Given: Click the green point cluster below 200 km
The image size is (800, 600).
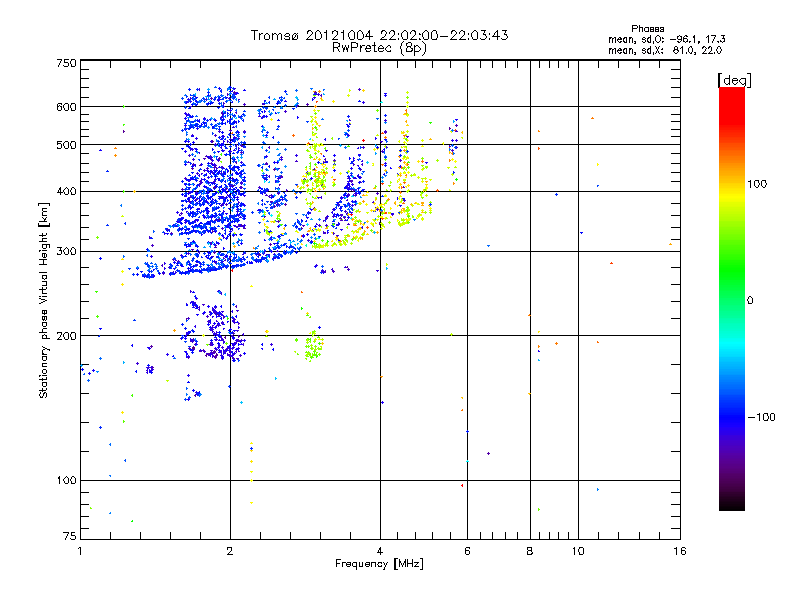Looking at the screenshot, I should point(314,346).
